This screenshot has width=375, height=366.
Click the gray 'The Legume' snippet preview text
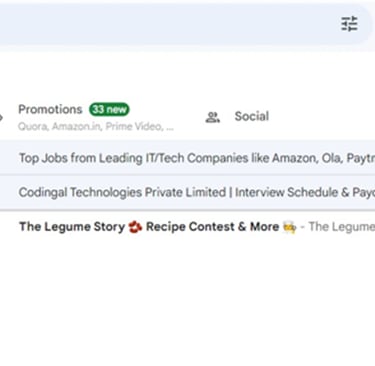tap(342, 227)
